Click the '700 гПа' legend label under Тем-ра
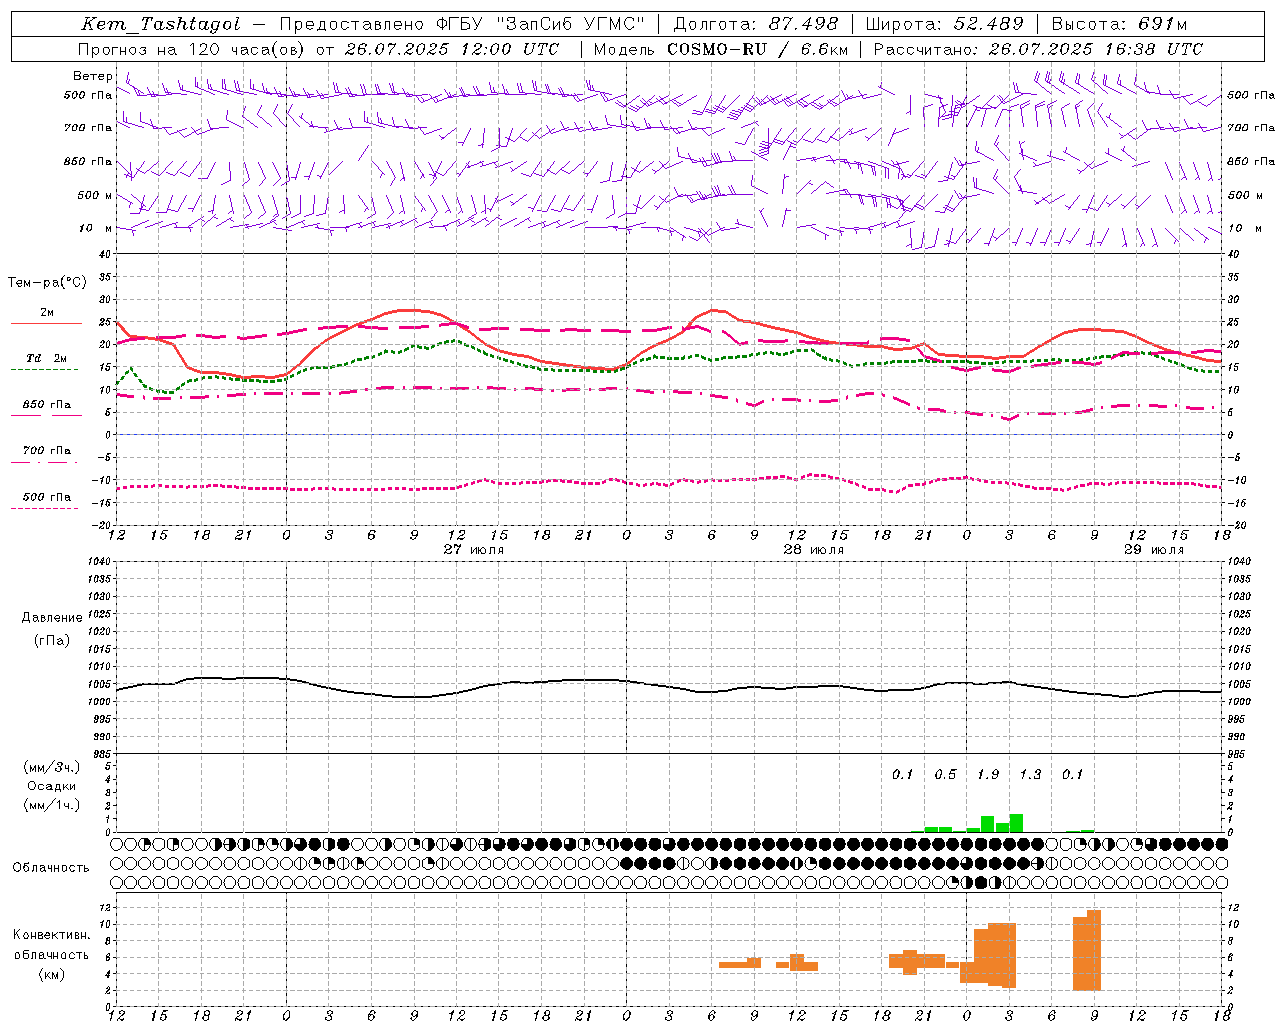 pos(47,450)
